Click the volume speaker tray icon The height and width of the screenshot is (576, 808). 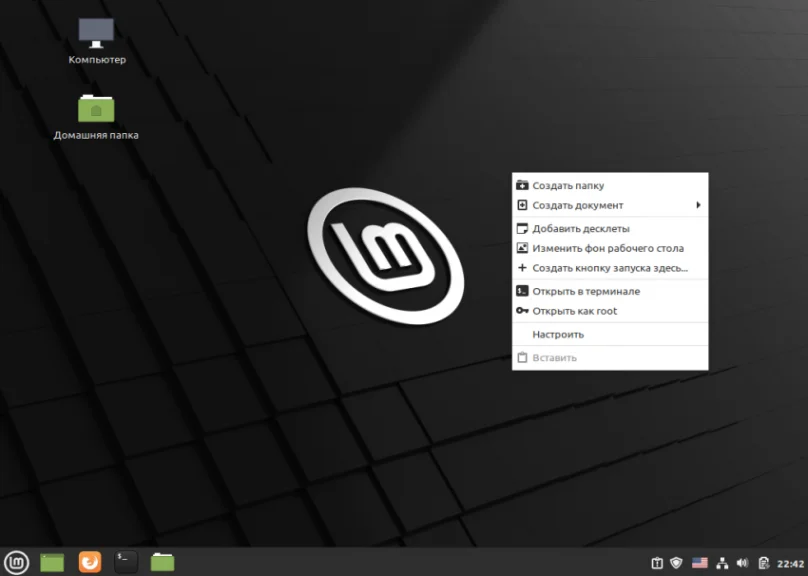[x=742, y=563]
